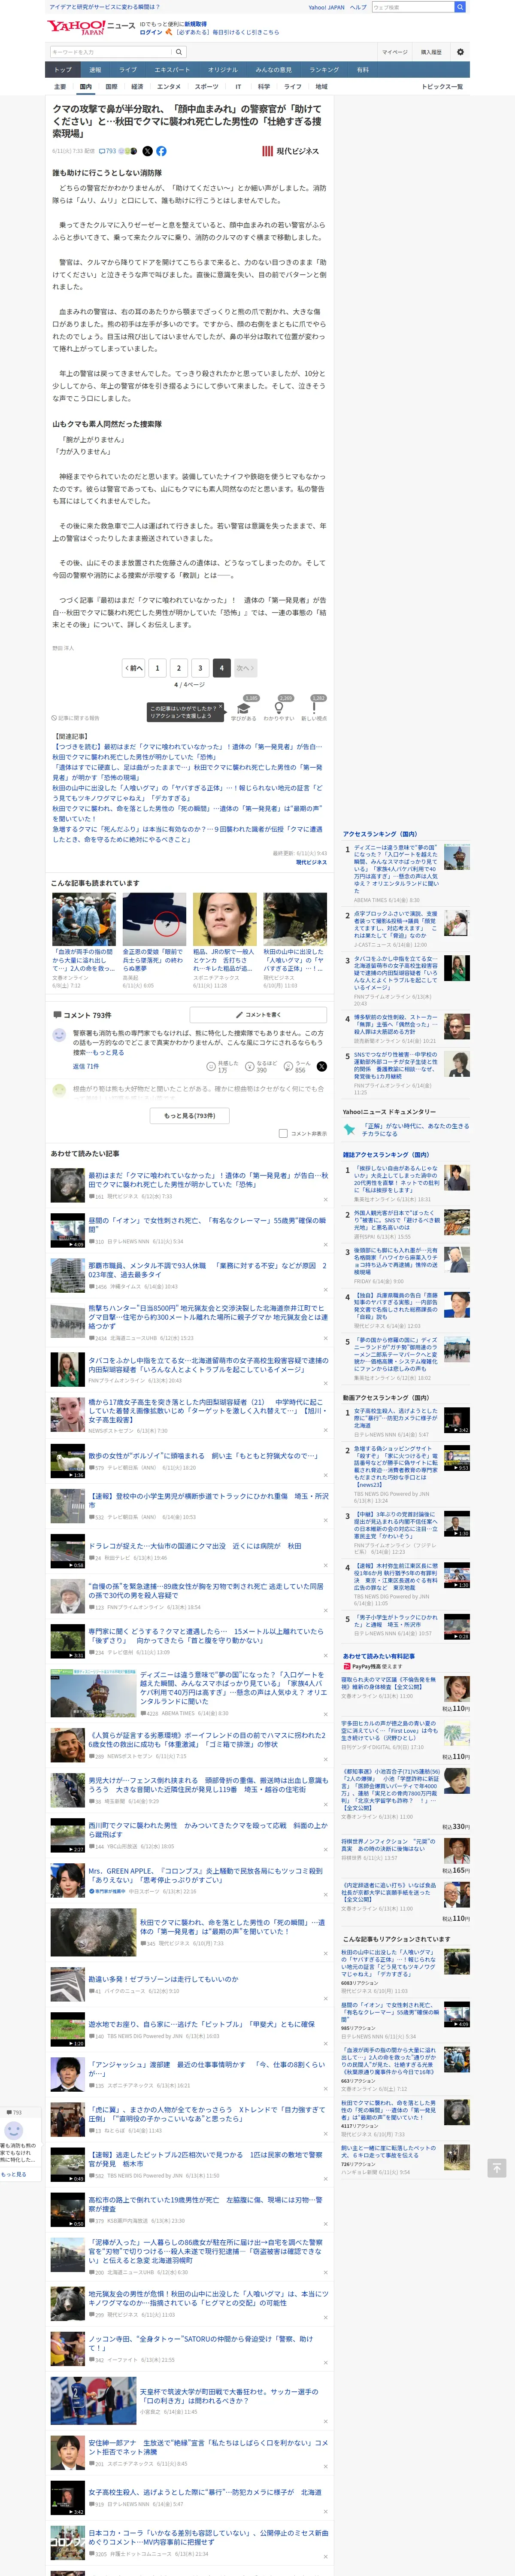Open the 散歩の女性がポルシェに頭噛まれる article

tap(203, 1456)
